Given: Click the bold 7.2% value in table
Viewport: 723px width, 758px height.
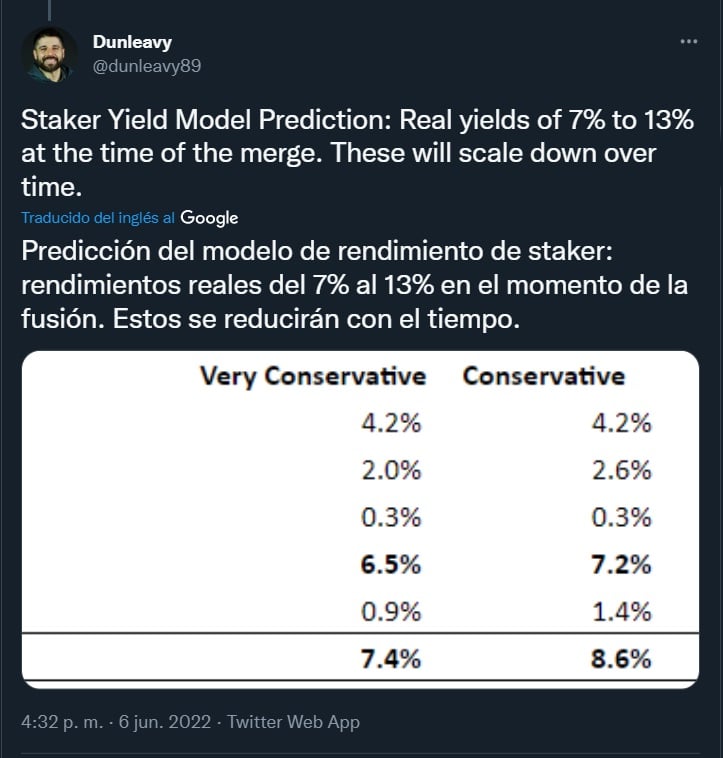Looking at the screenshot, I should tap(621, 565).
